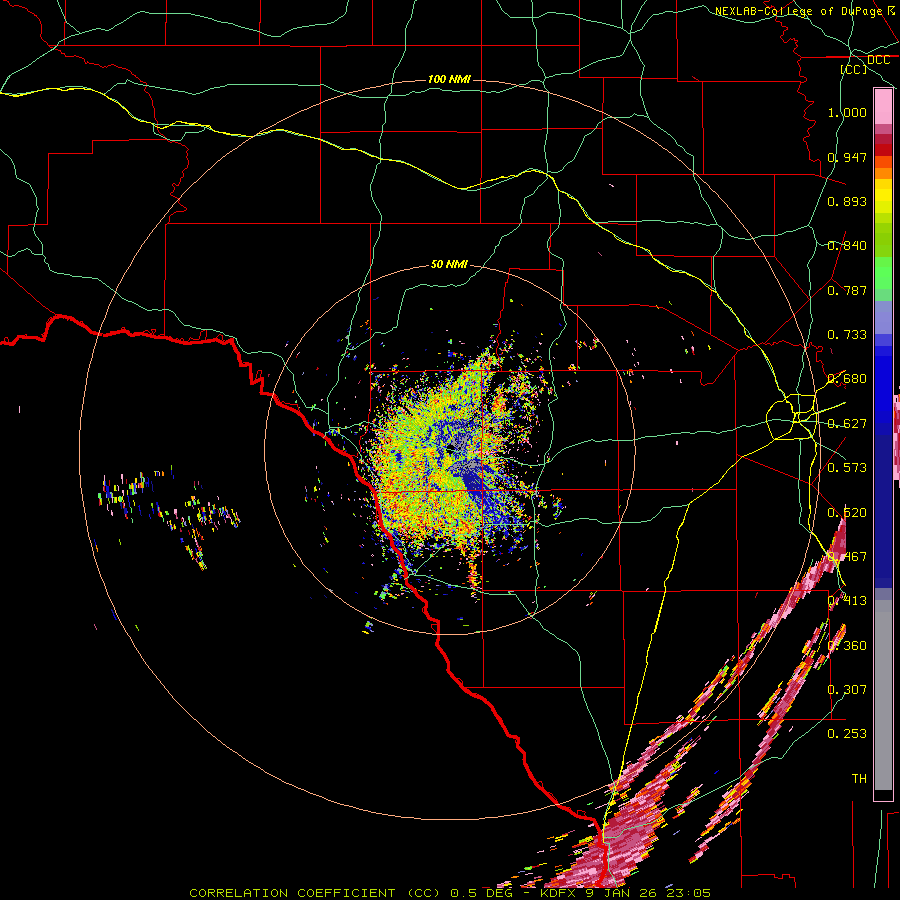Click the 50 NMI range ring label
This screenshot has height=900, width=900.
pyautogui.click(x=449, y=264)
